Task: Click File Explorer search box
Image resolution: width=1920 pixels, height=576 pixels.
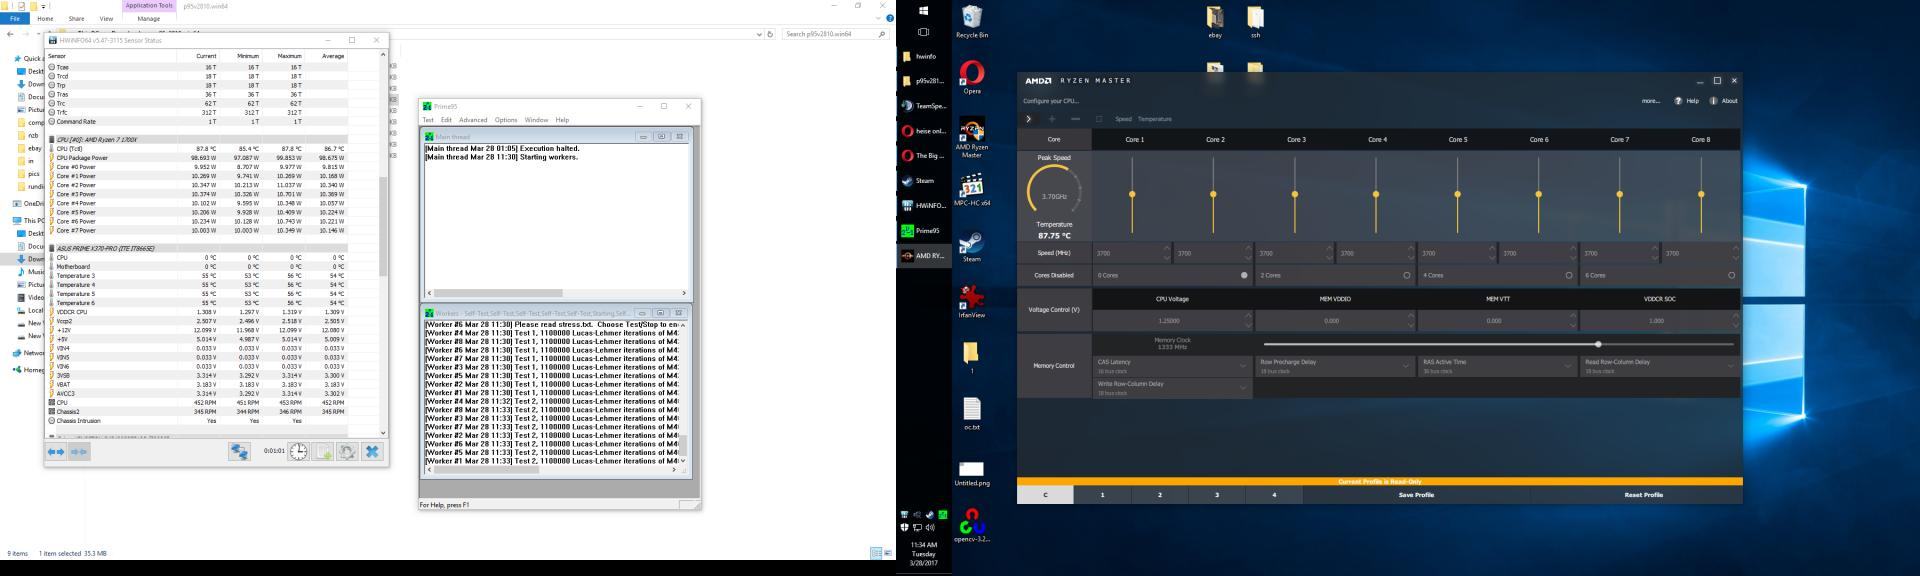Action: (836, 34)
